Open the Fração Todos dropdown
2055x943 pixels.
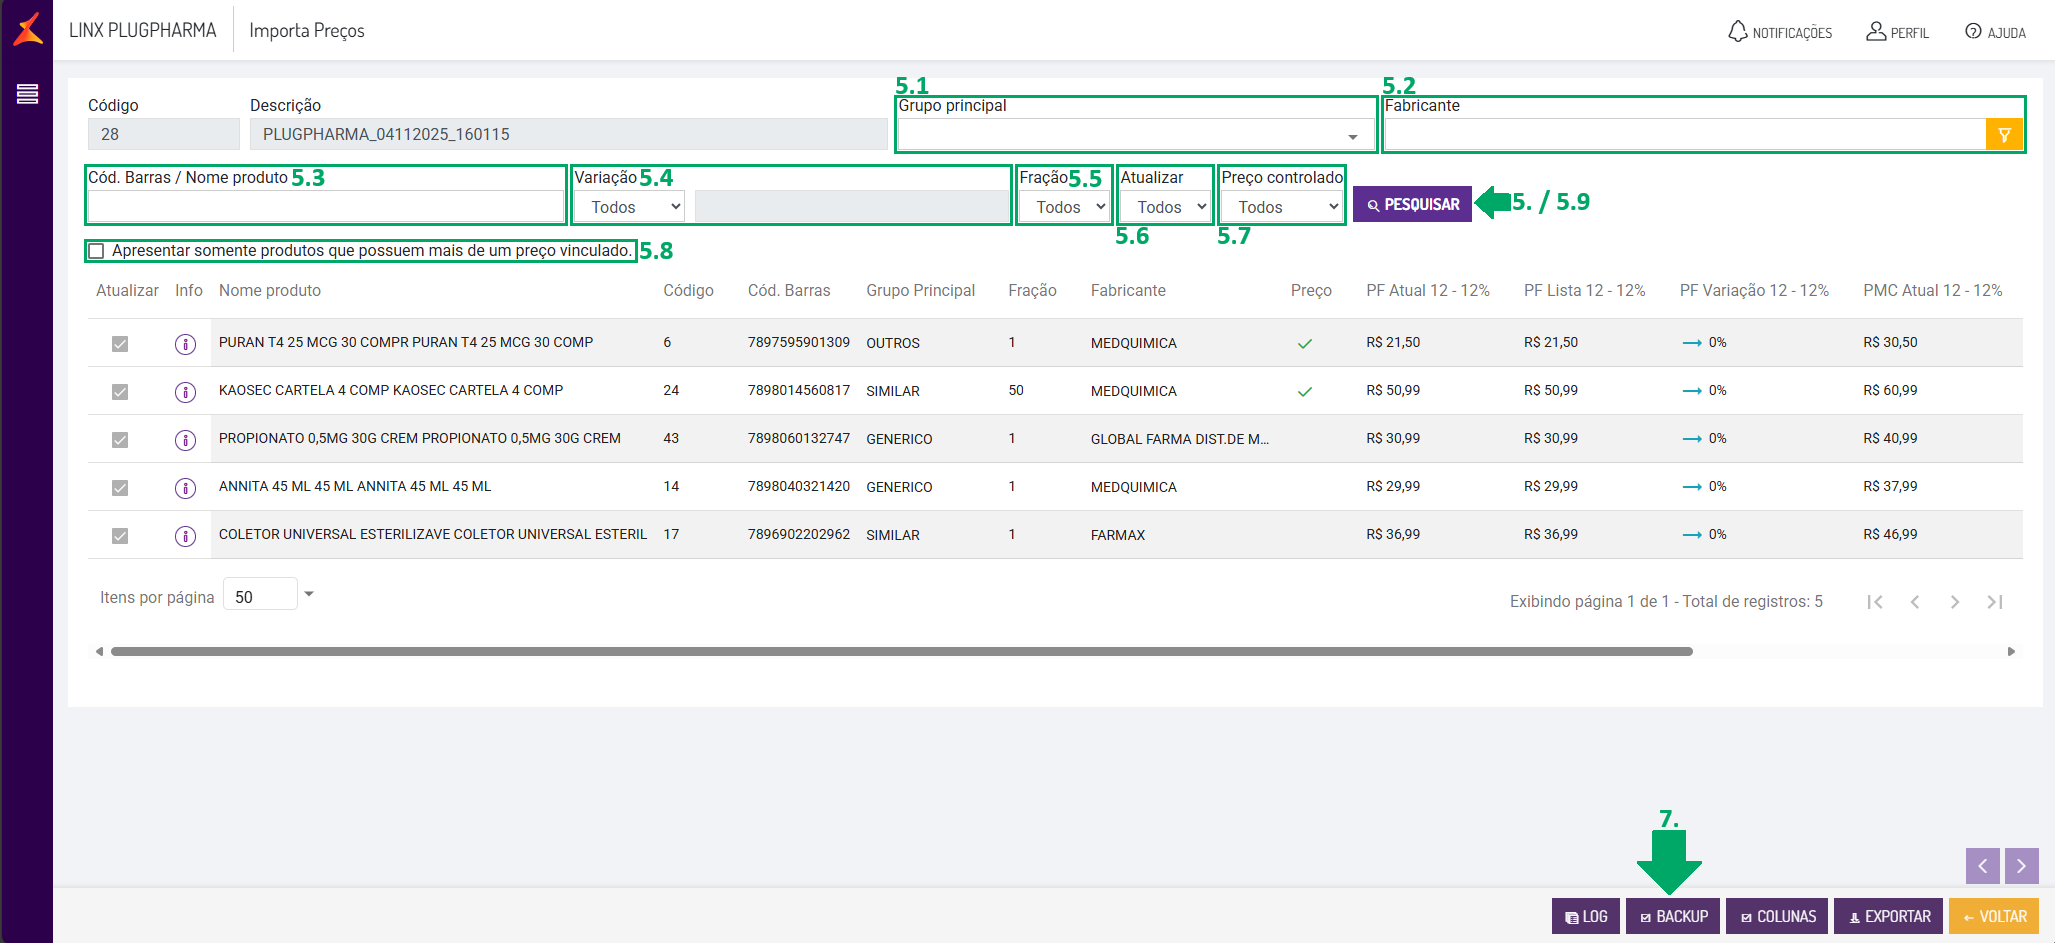click(1064, 207)
